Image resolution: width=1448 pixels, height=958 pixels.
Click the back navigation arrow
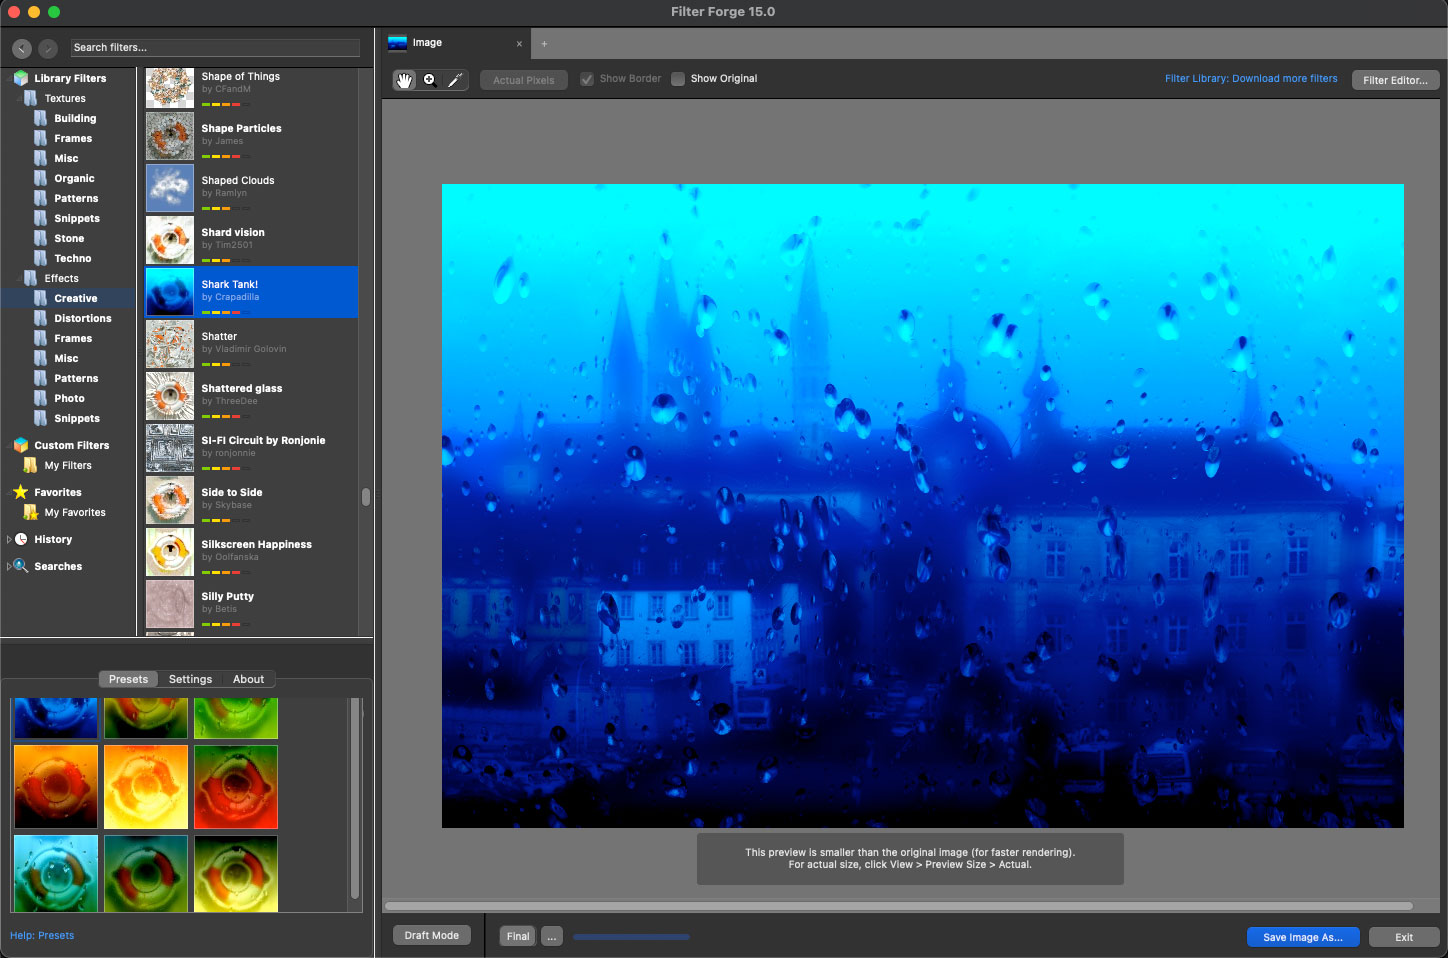(22, 48)
